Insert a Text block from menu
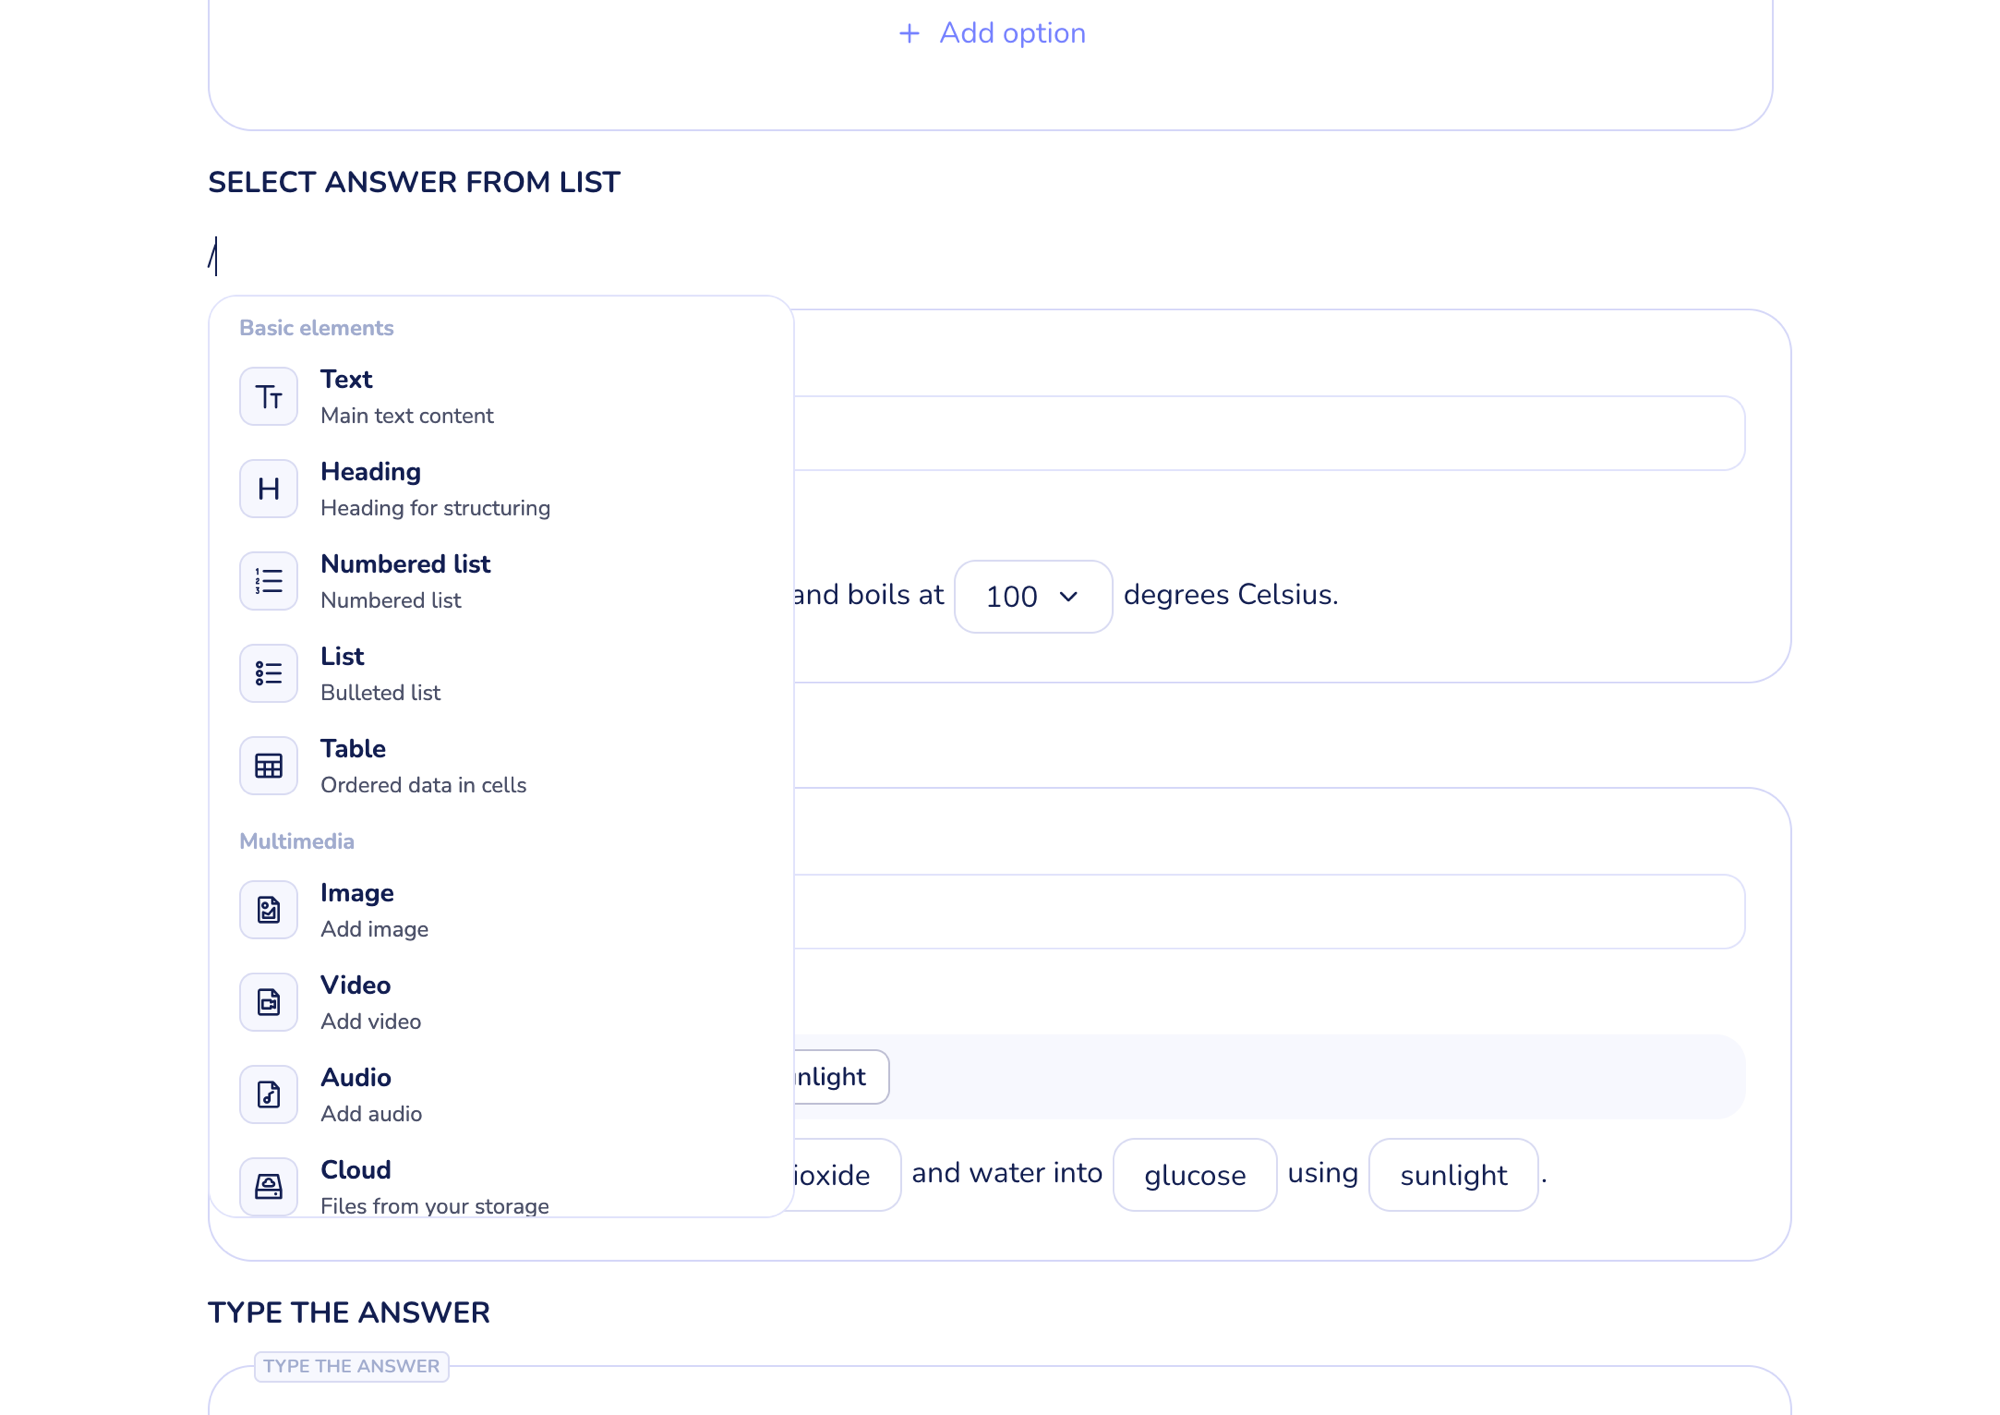The height and width of the screenshot is (1415, 2000). [500, 397]
